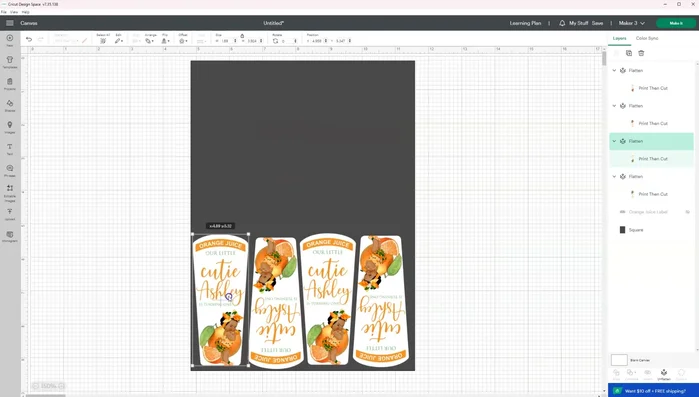Open the Phrases panel
This screenshot has width=699, height=397.
10,170
